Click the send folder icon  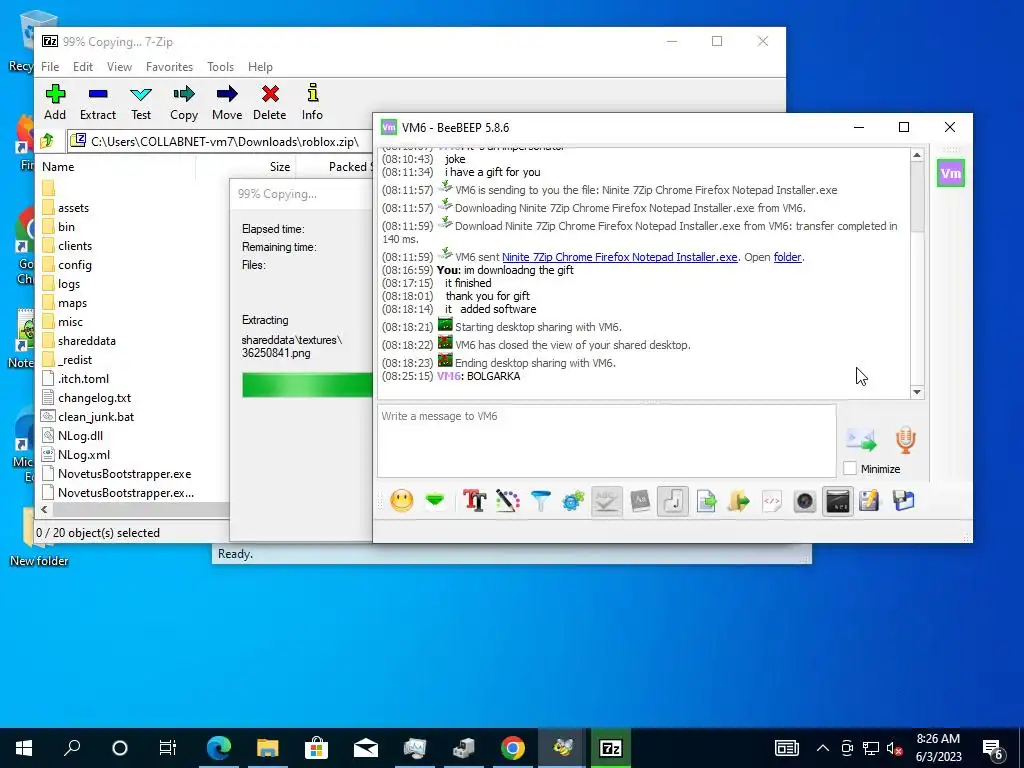[x=739, y=501]
